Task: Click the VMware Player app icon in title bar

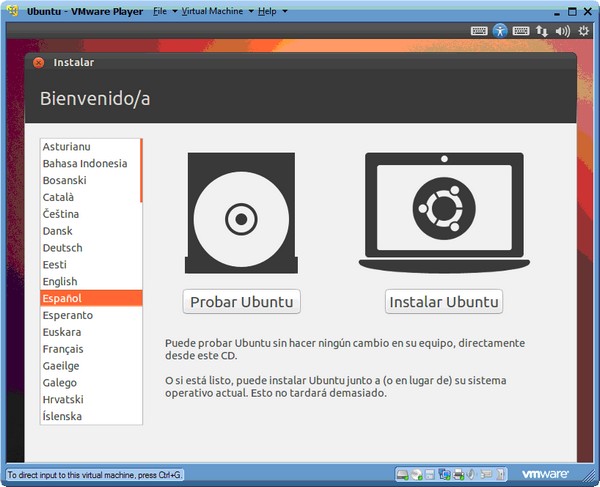Action: click(x=13, y=11)
